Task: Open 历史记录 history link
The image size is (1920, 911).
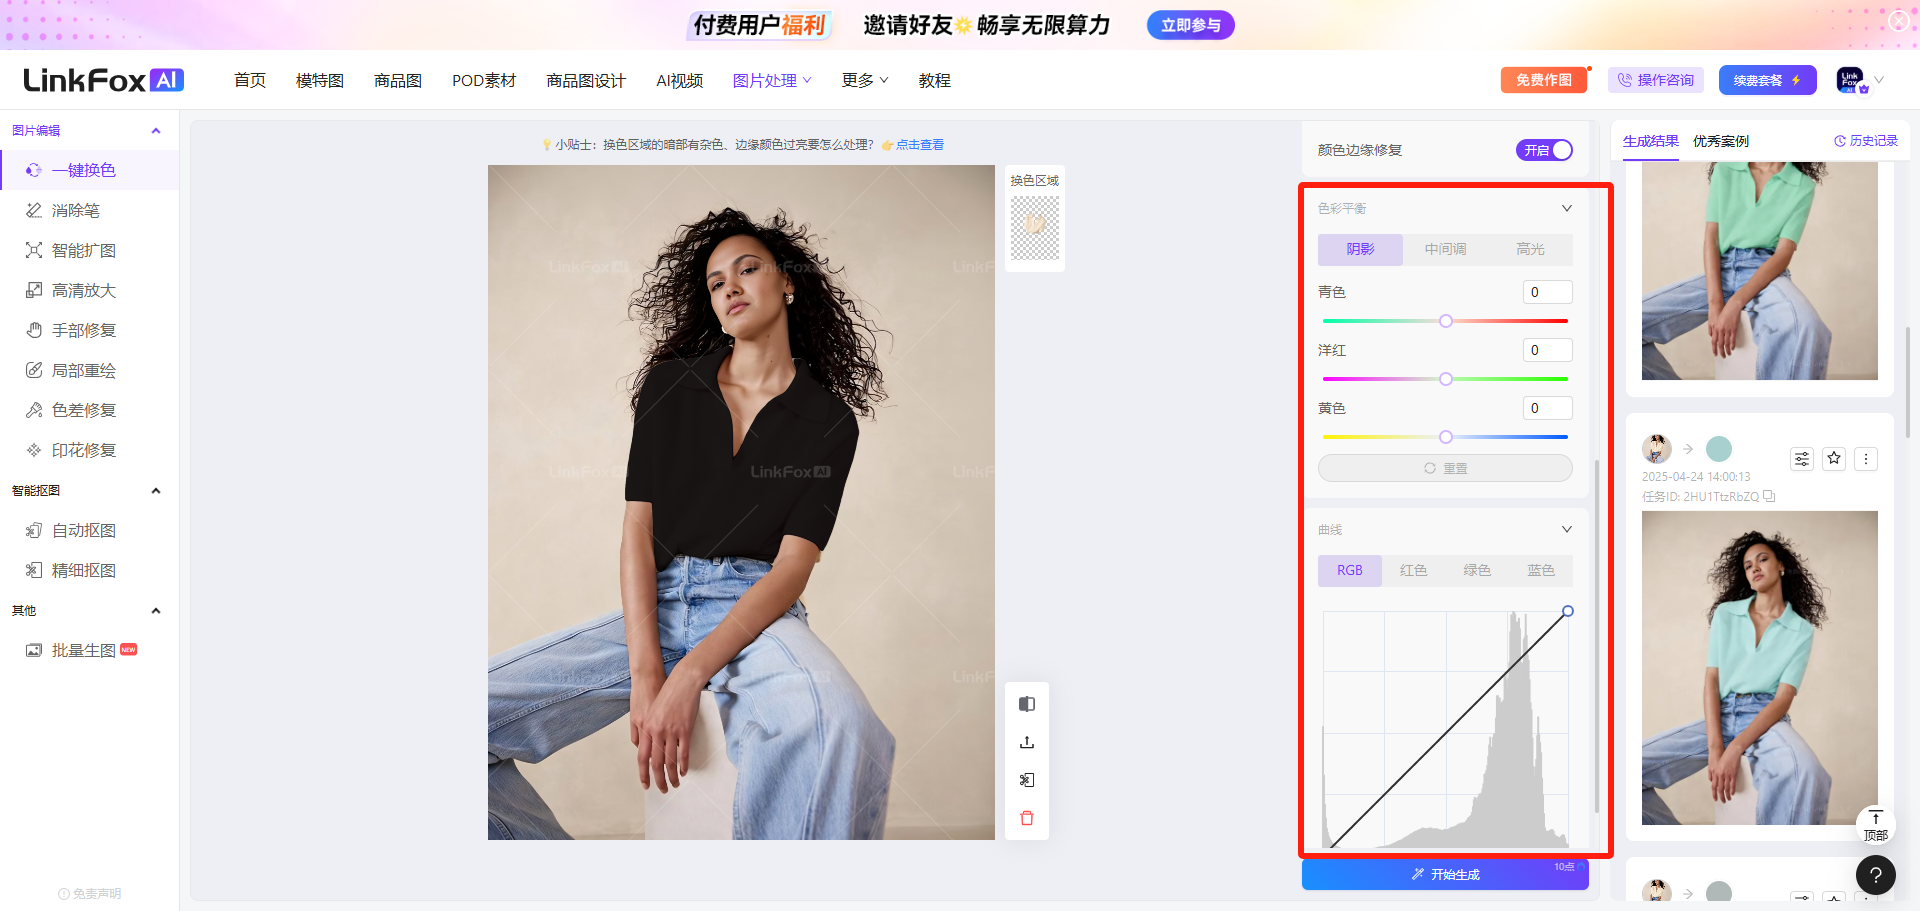Action: click(x=1866, y=141)
